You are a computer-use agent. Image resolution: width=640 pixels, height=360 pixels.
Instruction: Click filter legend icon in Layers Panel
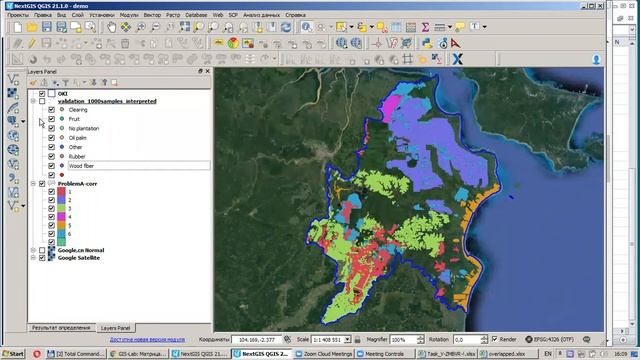[65, 82]
